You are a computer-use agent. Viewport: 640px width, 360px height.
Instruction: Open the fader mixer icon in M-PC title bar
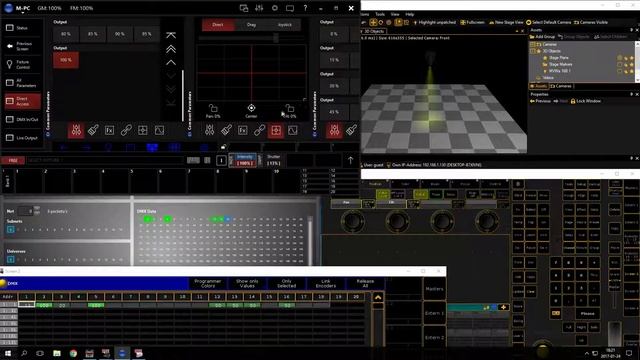pos(259,8)
